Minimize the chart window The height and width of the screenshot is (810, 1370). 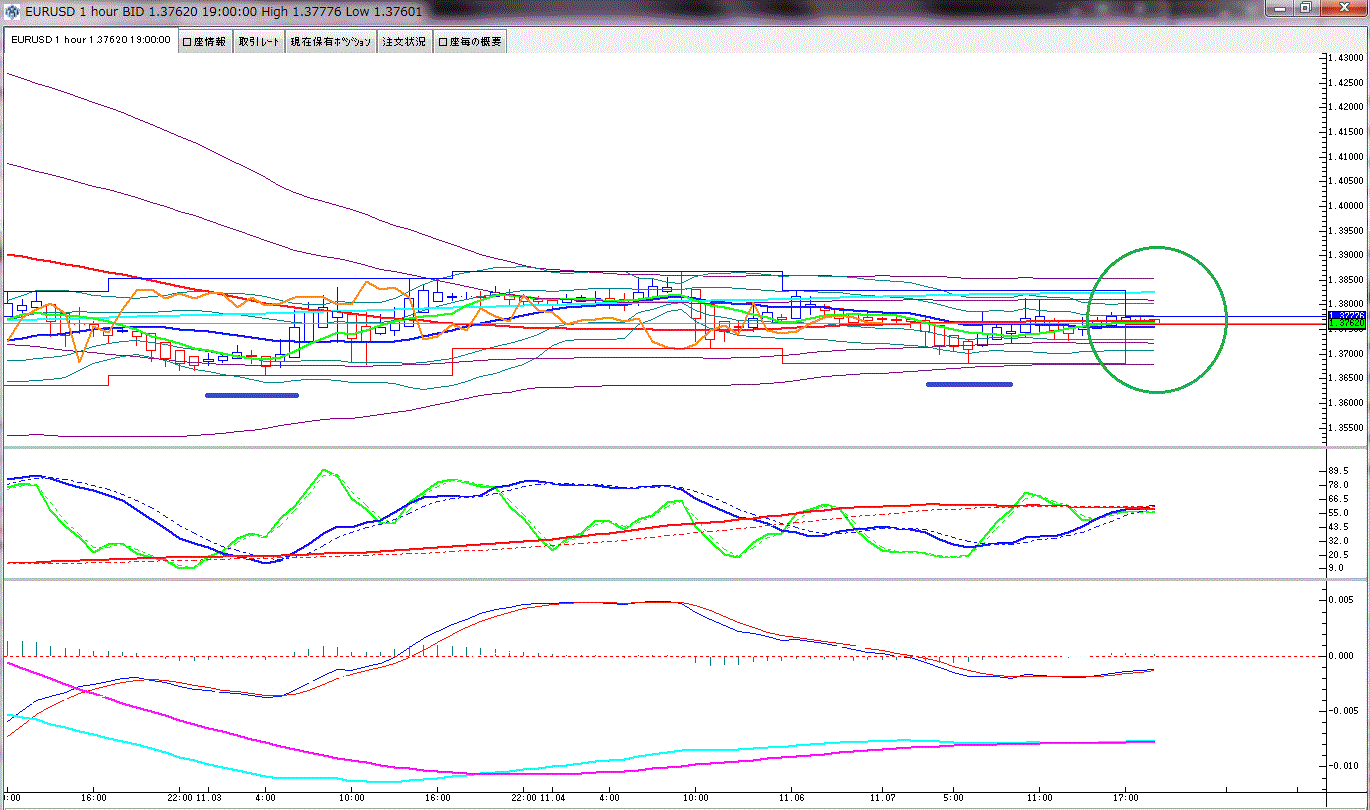[1279, 8]
